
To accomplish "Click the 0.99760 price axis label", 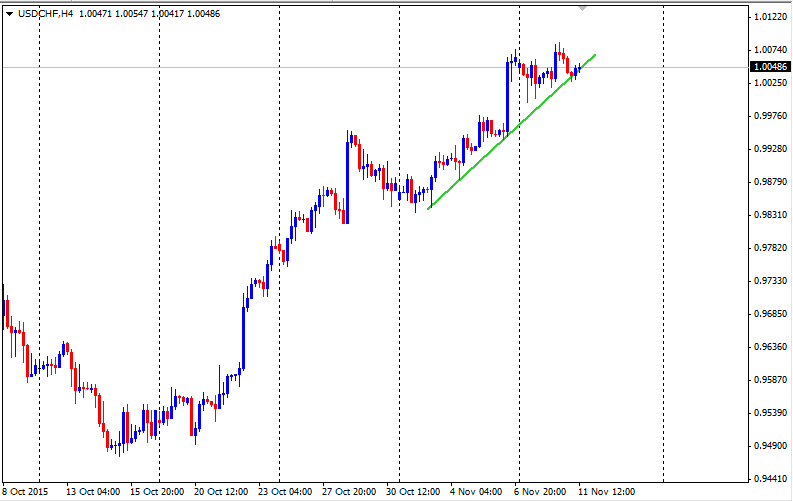I will (770, 116).
